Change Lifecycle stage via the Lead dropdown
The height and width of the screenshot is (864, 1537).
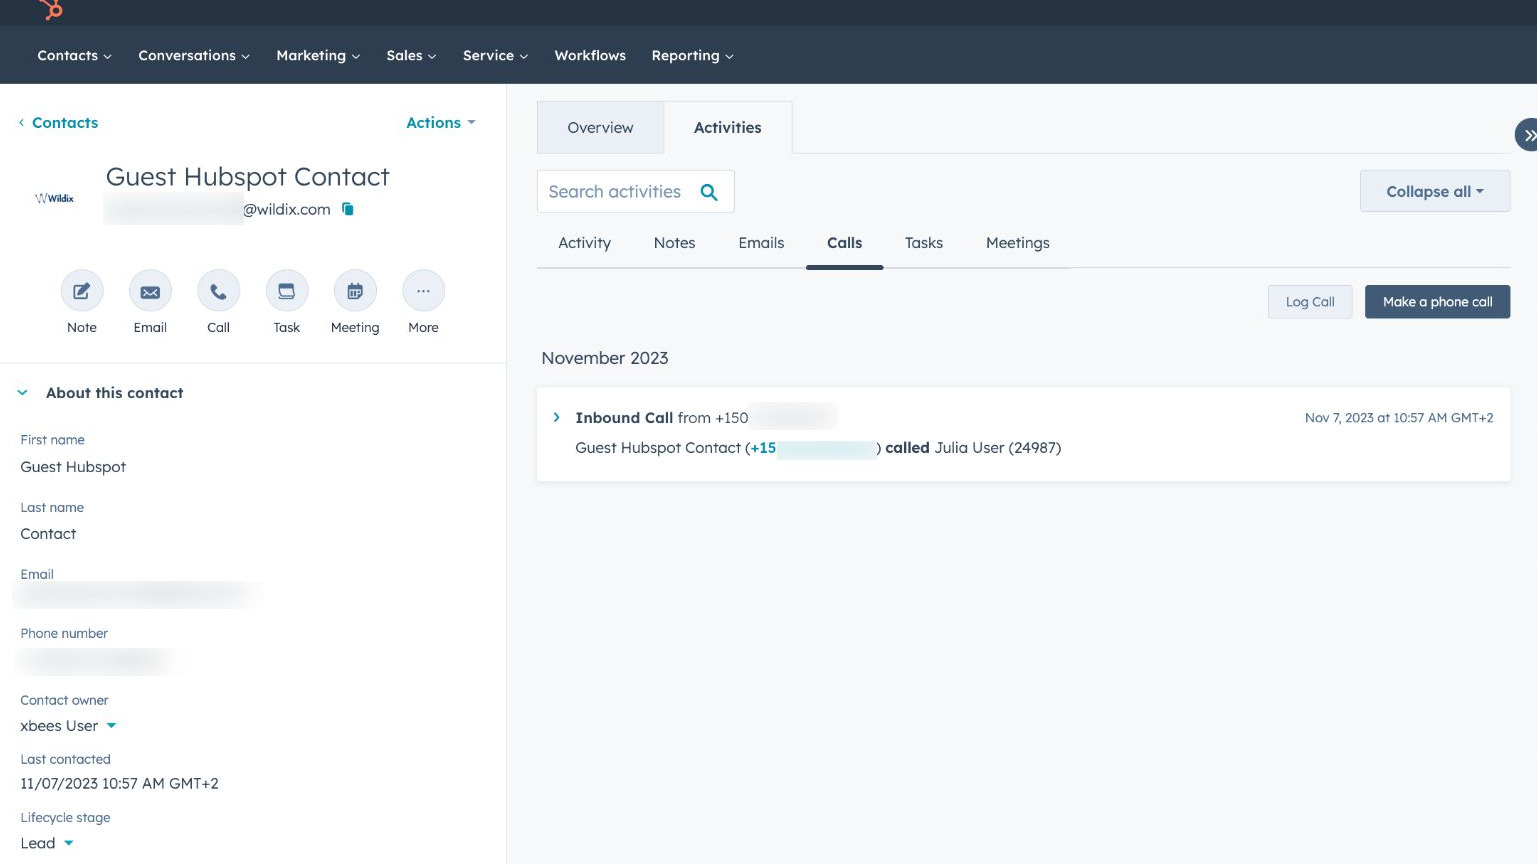tap(47, 843)
